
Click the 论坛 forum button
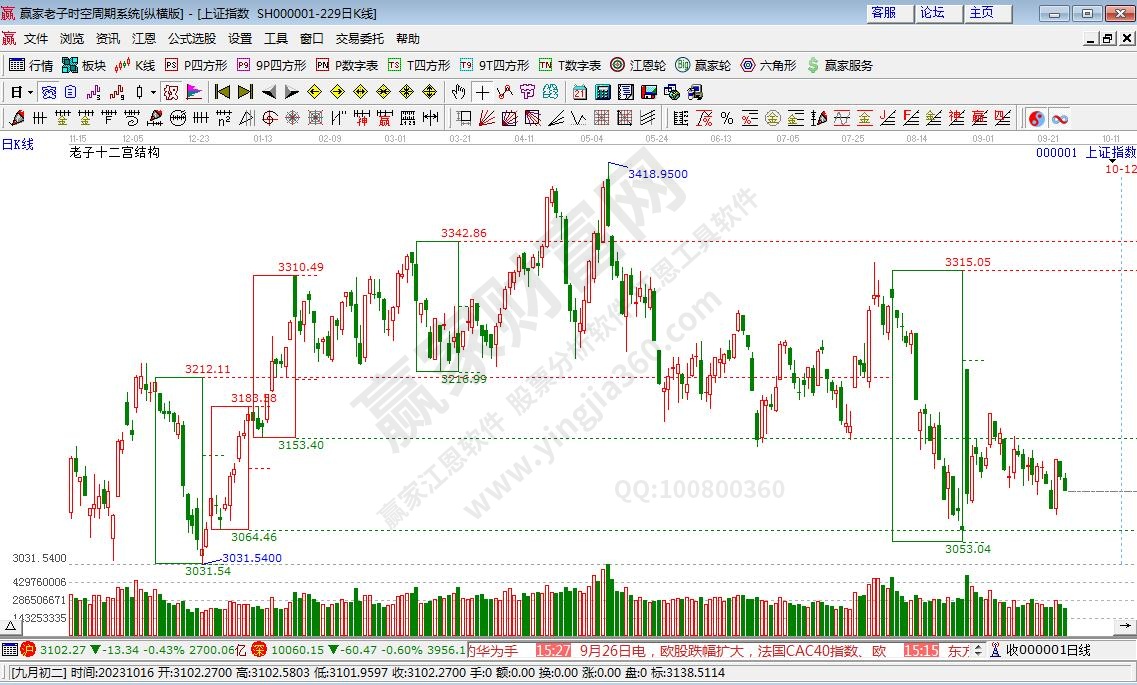pos(932,13)
